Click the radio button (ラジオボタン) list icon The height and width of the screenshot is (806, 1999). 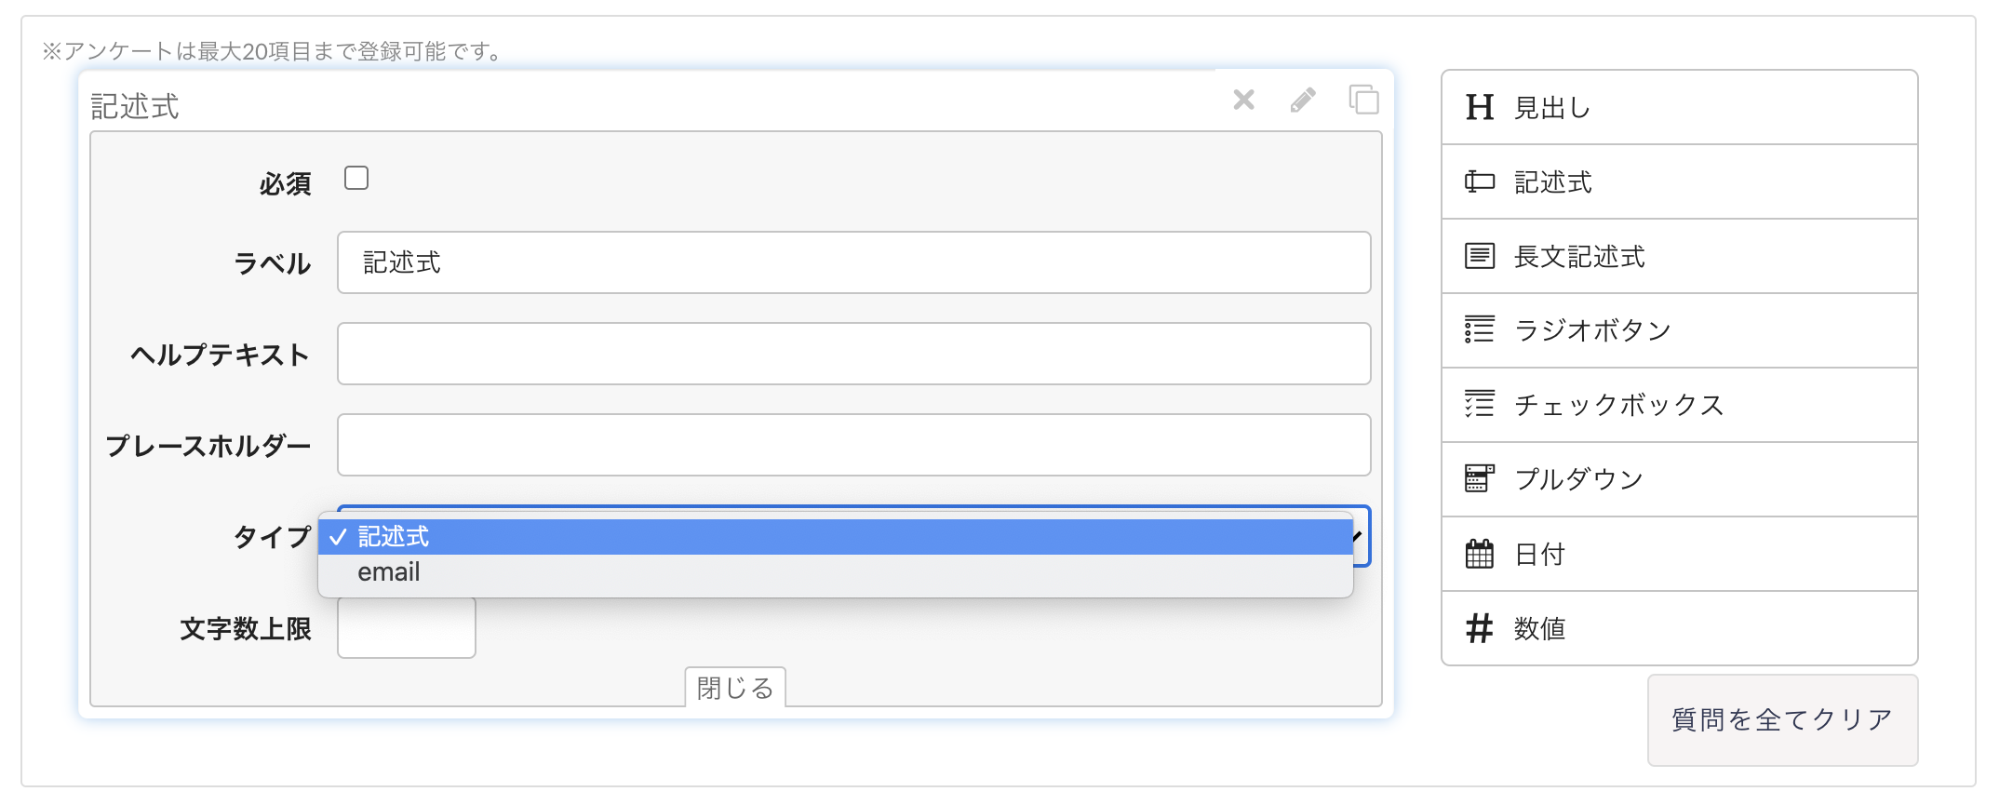coord(1479,330)
